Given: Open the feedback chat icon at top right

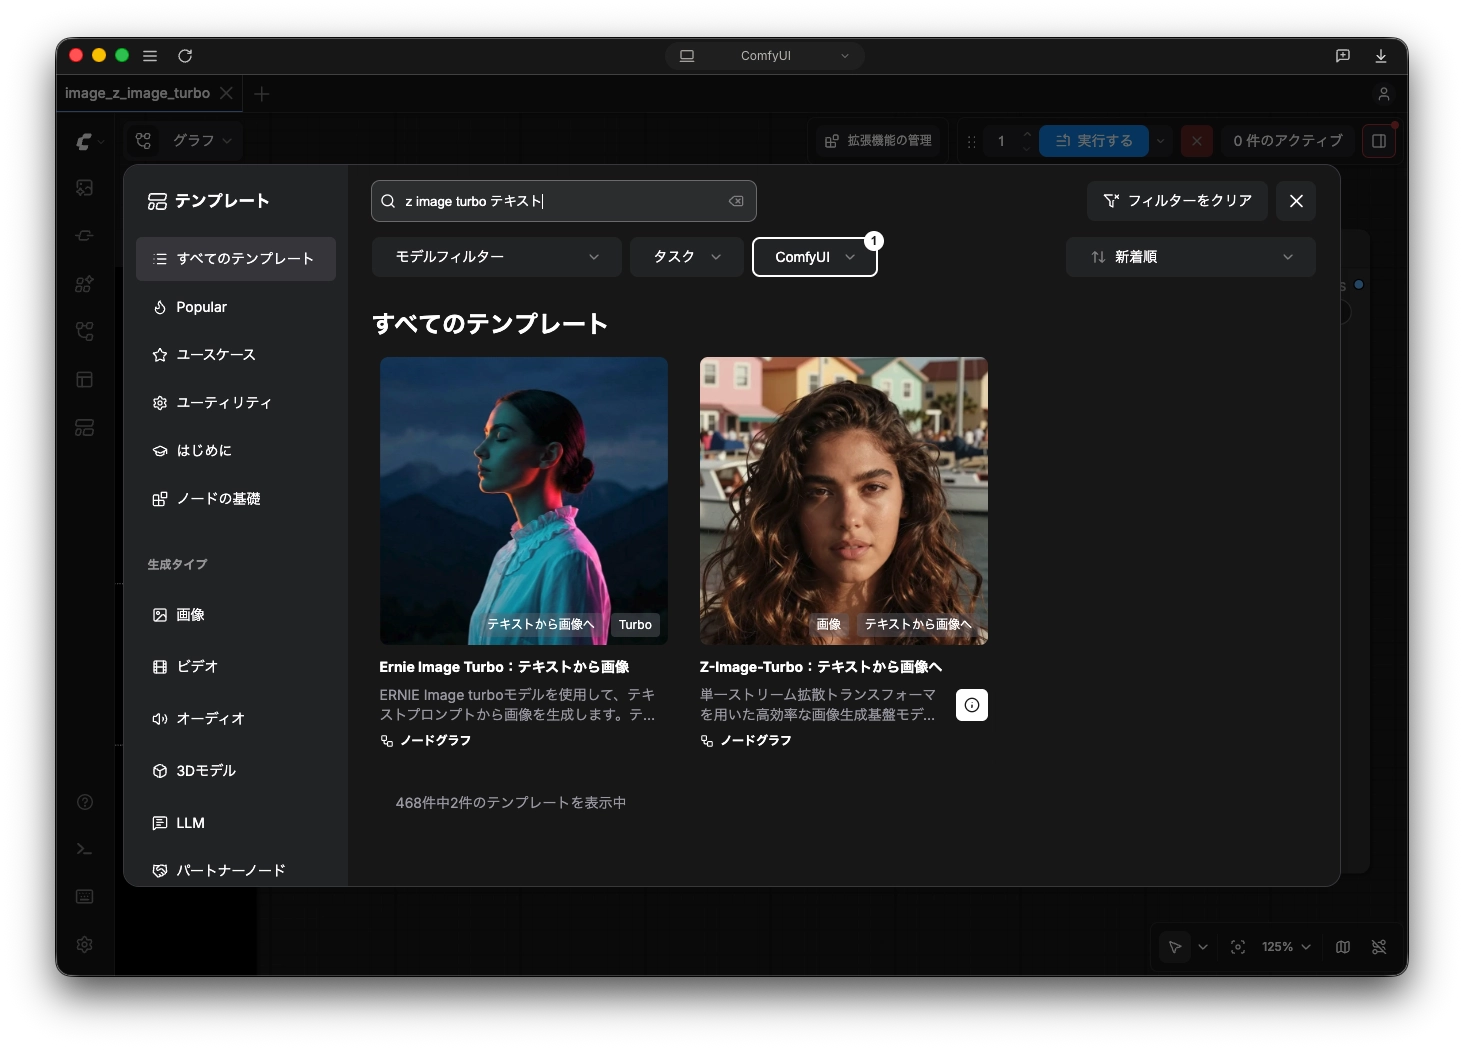Looking at the screenshot, I should click(x=1343, y=56).
